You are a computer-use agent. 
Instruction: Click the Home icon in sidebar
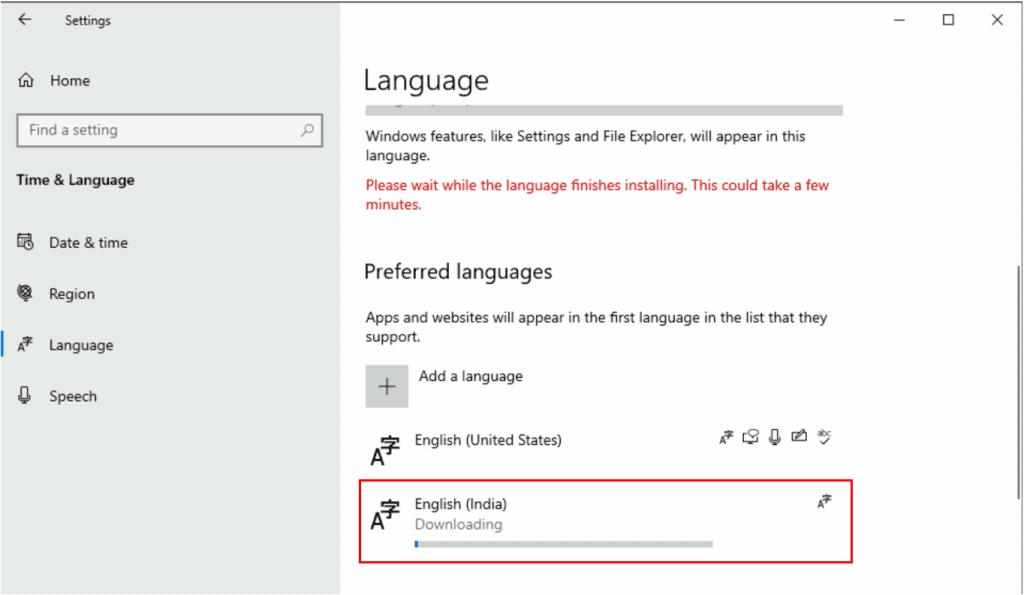[x=27, y=81]
